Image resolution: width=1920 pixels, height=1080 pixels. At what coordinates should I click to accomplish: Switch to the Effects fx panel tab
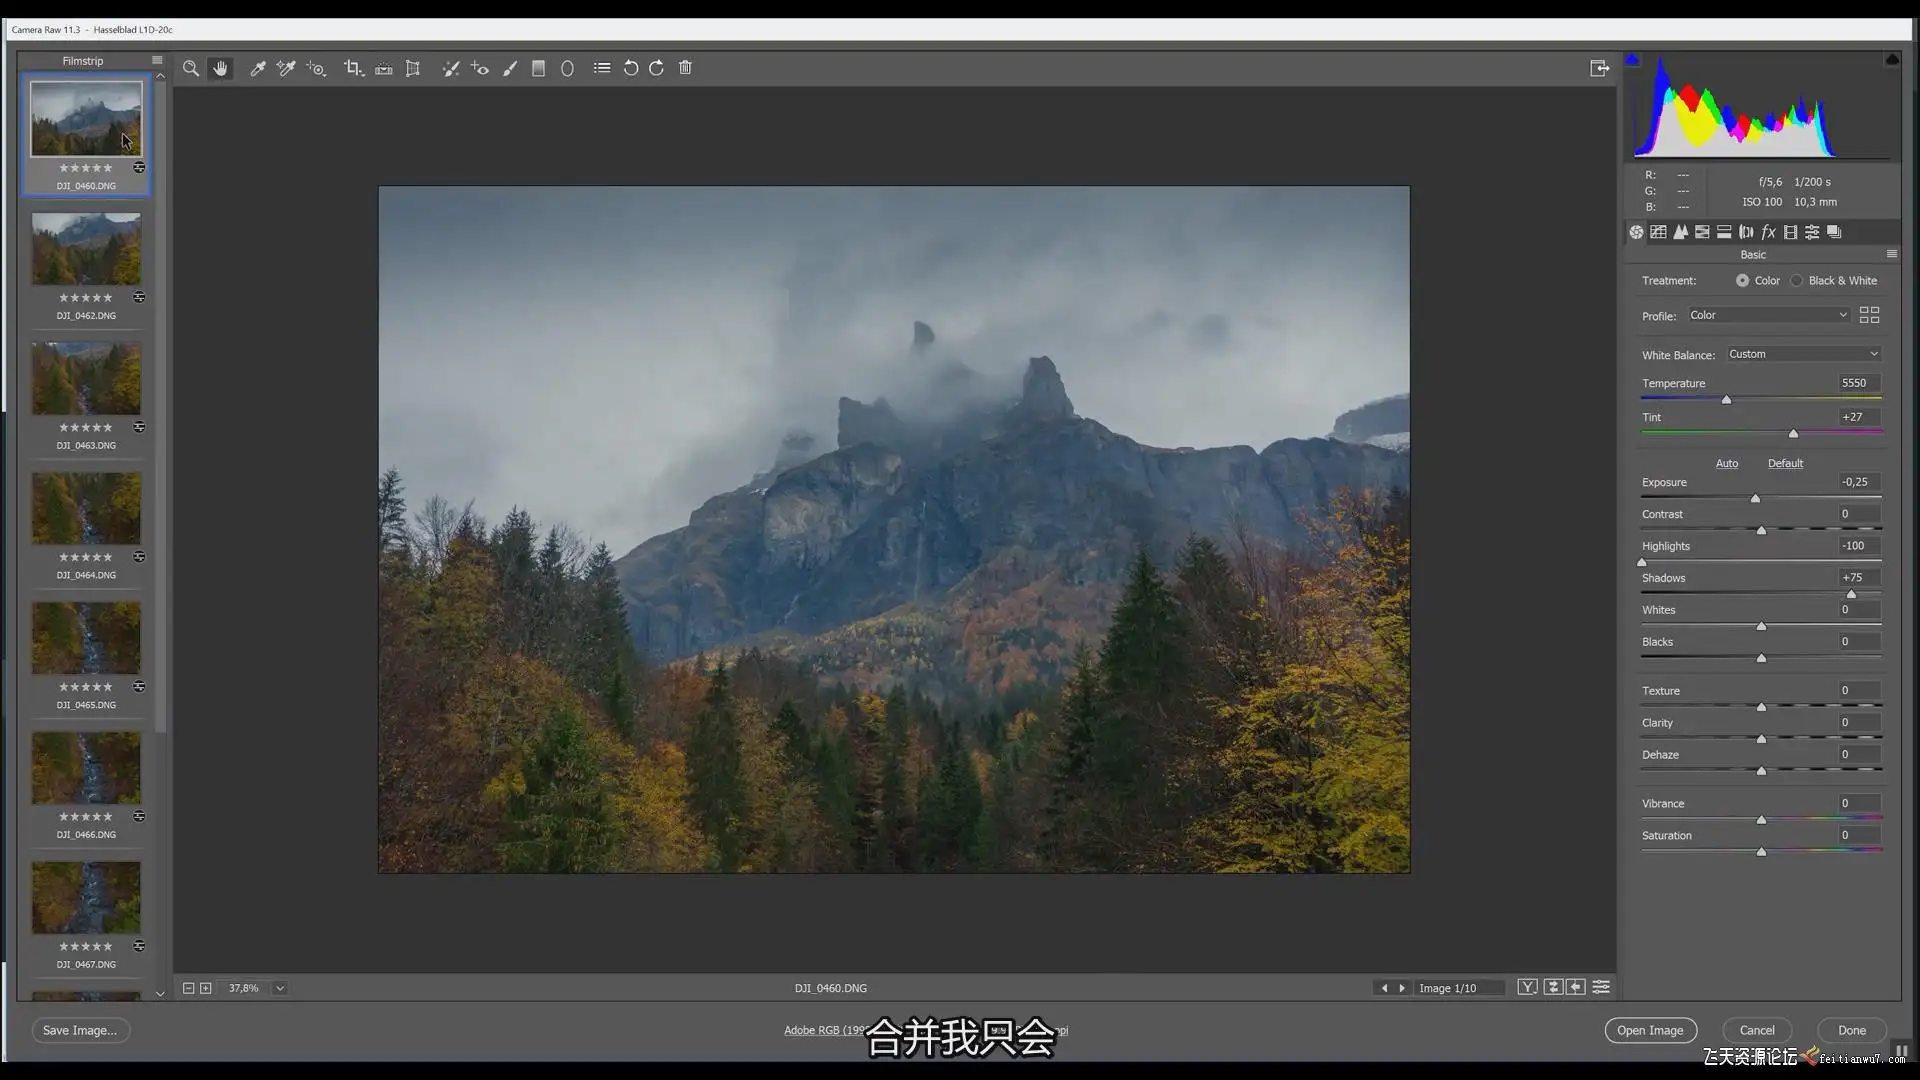click(x=1768, y=232)
